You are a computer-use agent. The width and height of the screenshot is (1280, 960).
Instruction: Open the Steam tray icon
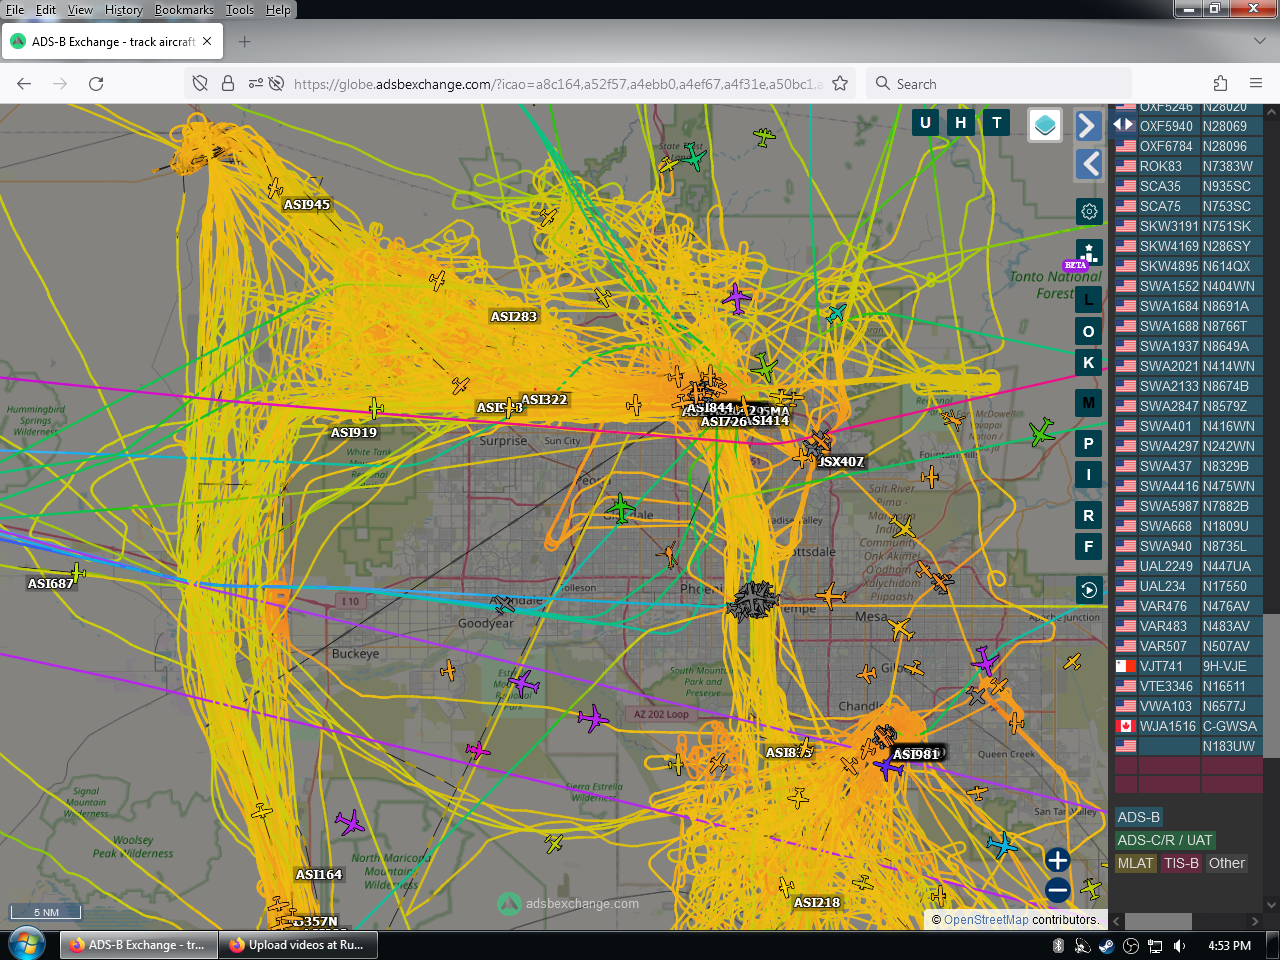tap(1107, 946)
